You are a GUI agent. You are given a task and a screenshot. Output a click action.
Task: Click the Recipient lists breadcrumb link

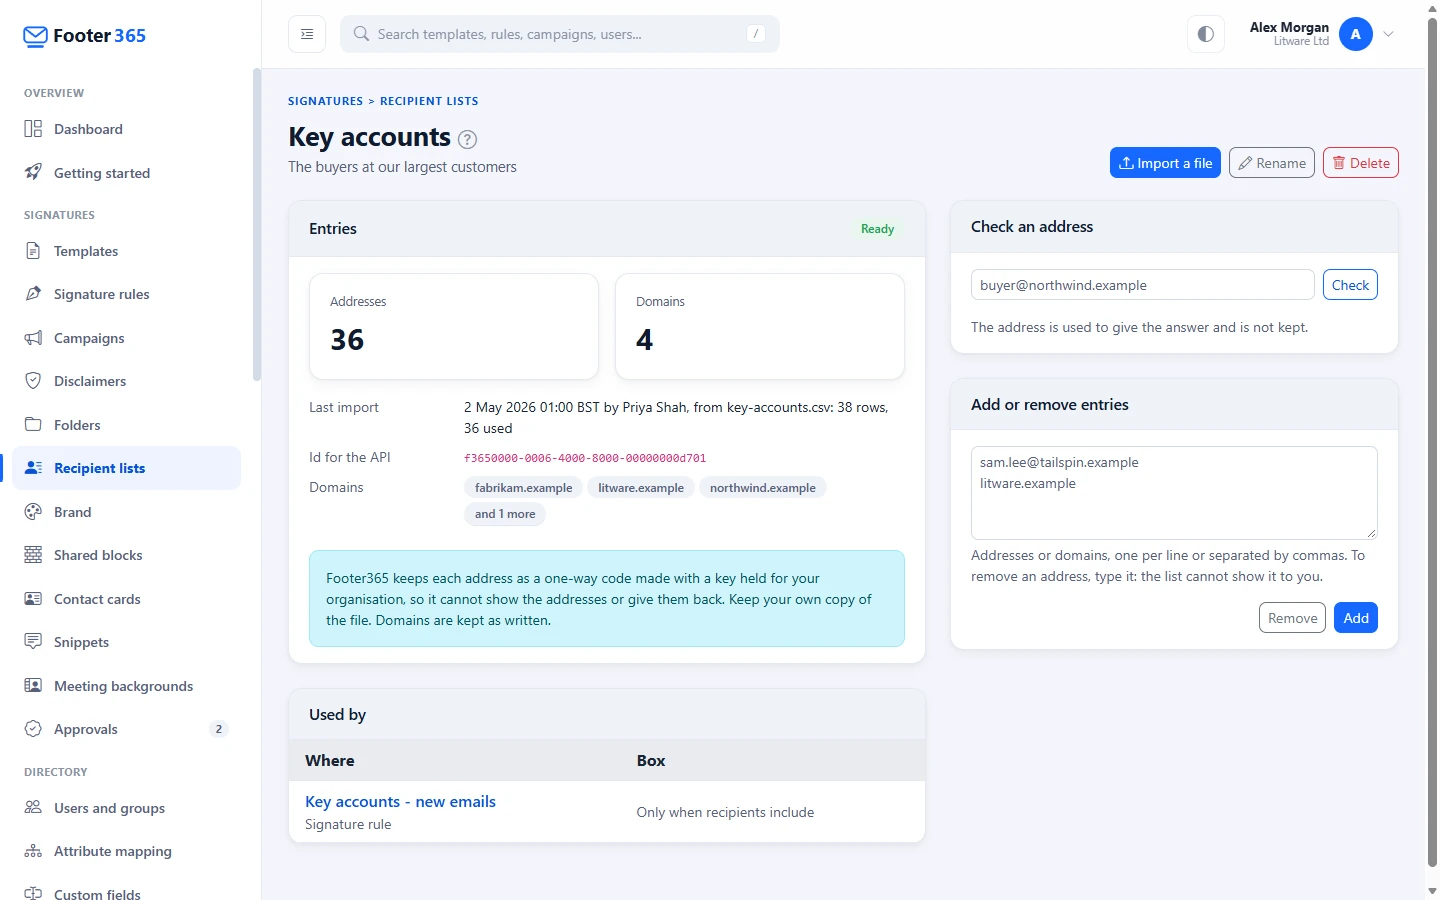[429, 101]
